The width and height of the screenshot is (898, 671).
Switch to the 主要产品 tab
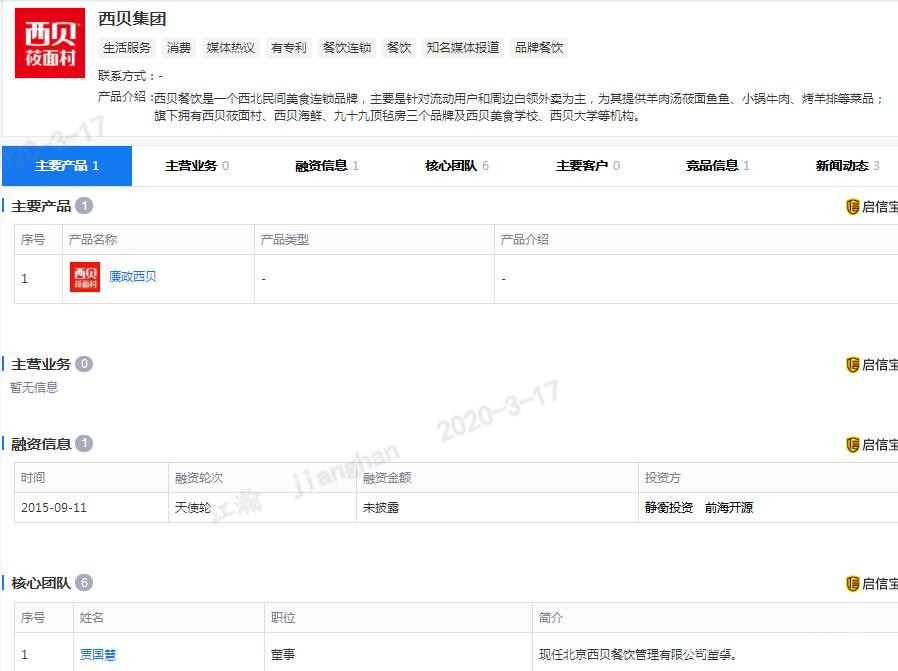tap(67, 166)
